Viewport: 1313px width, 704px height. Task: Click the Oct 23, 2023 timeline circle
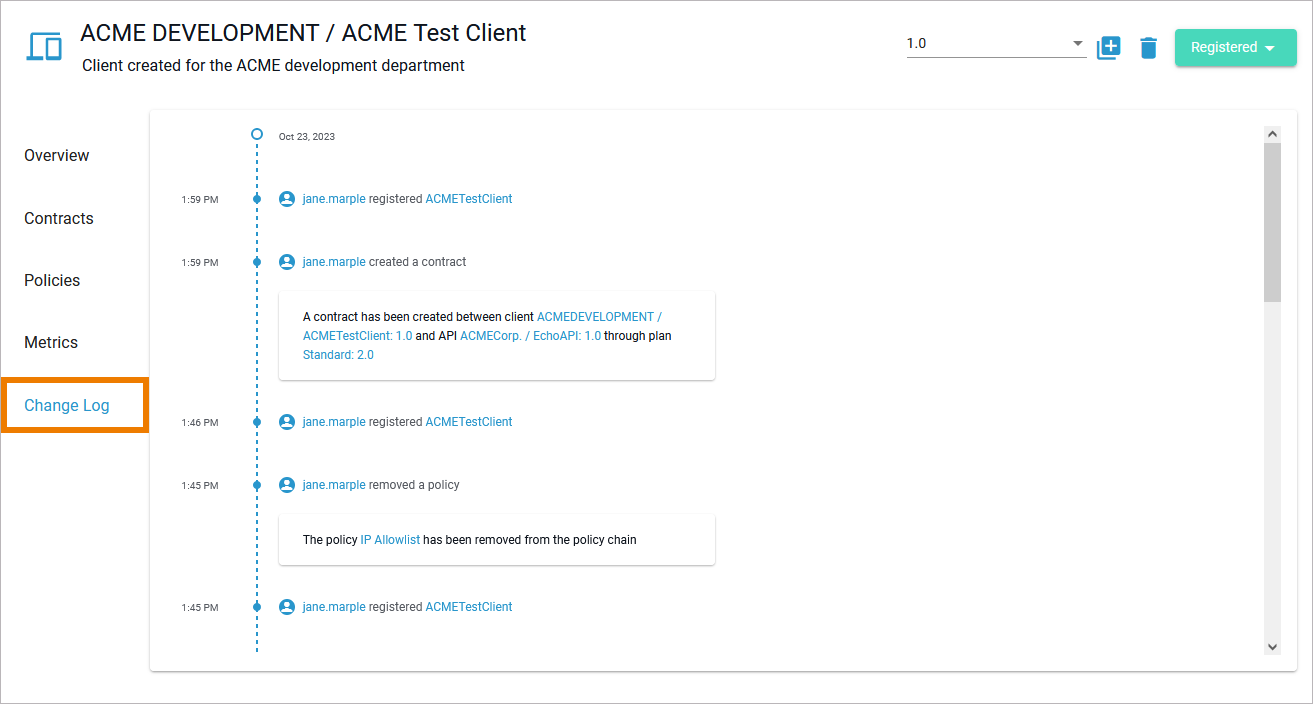point(257,134)
